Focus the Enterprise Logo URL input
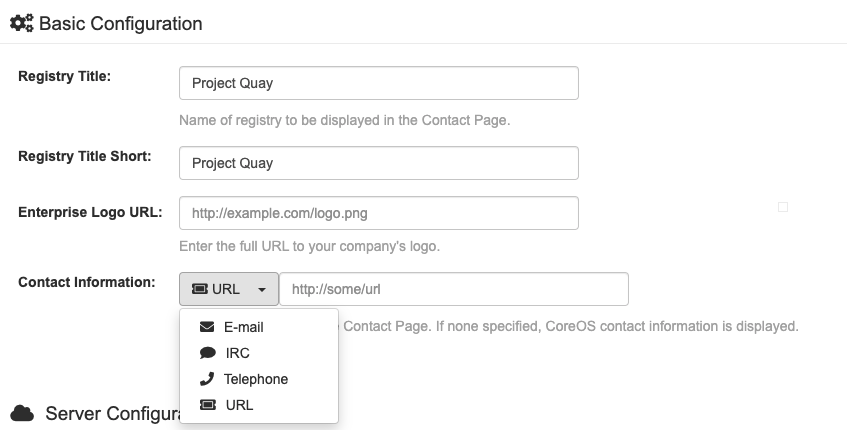 pyautogui.click(x=378, y=213)
